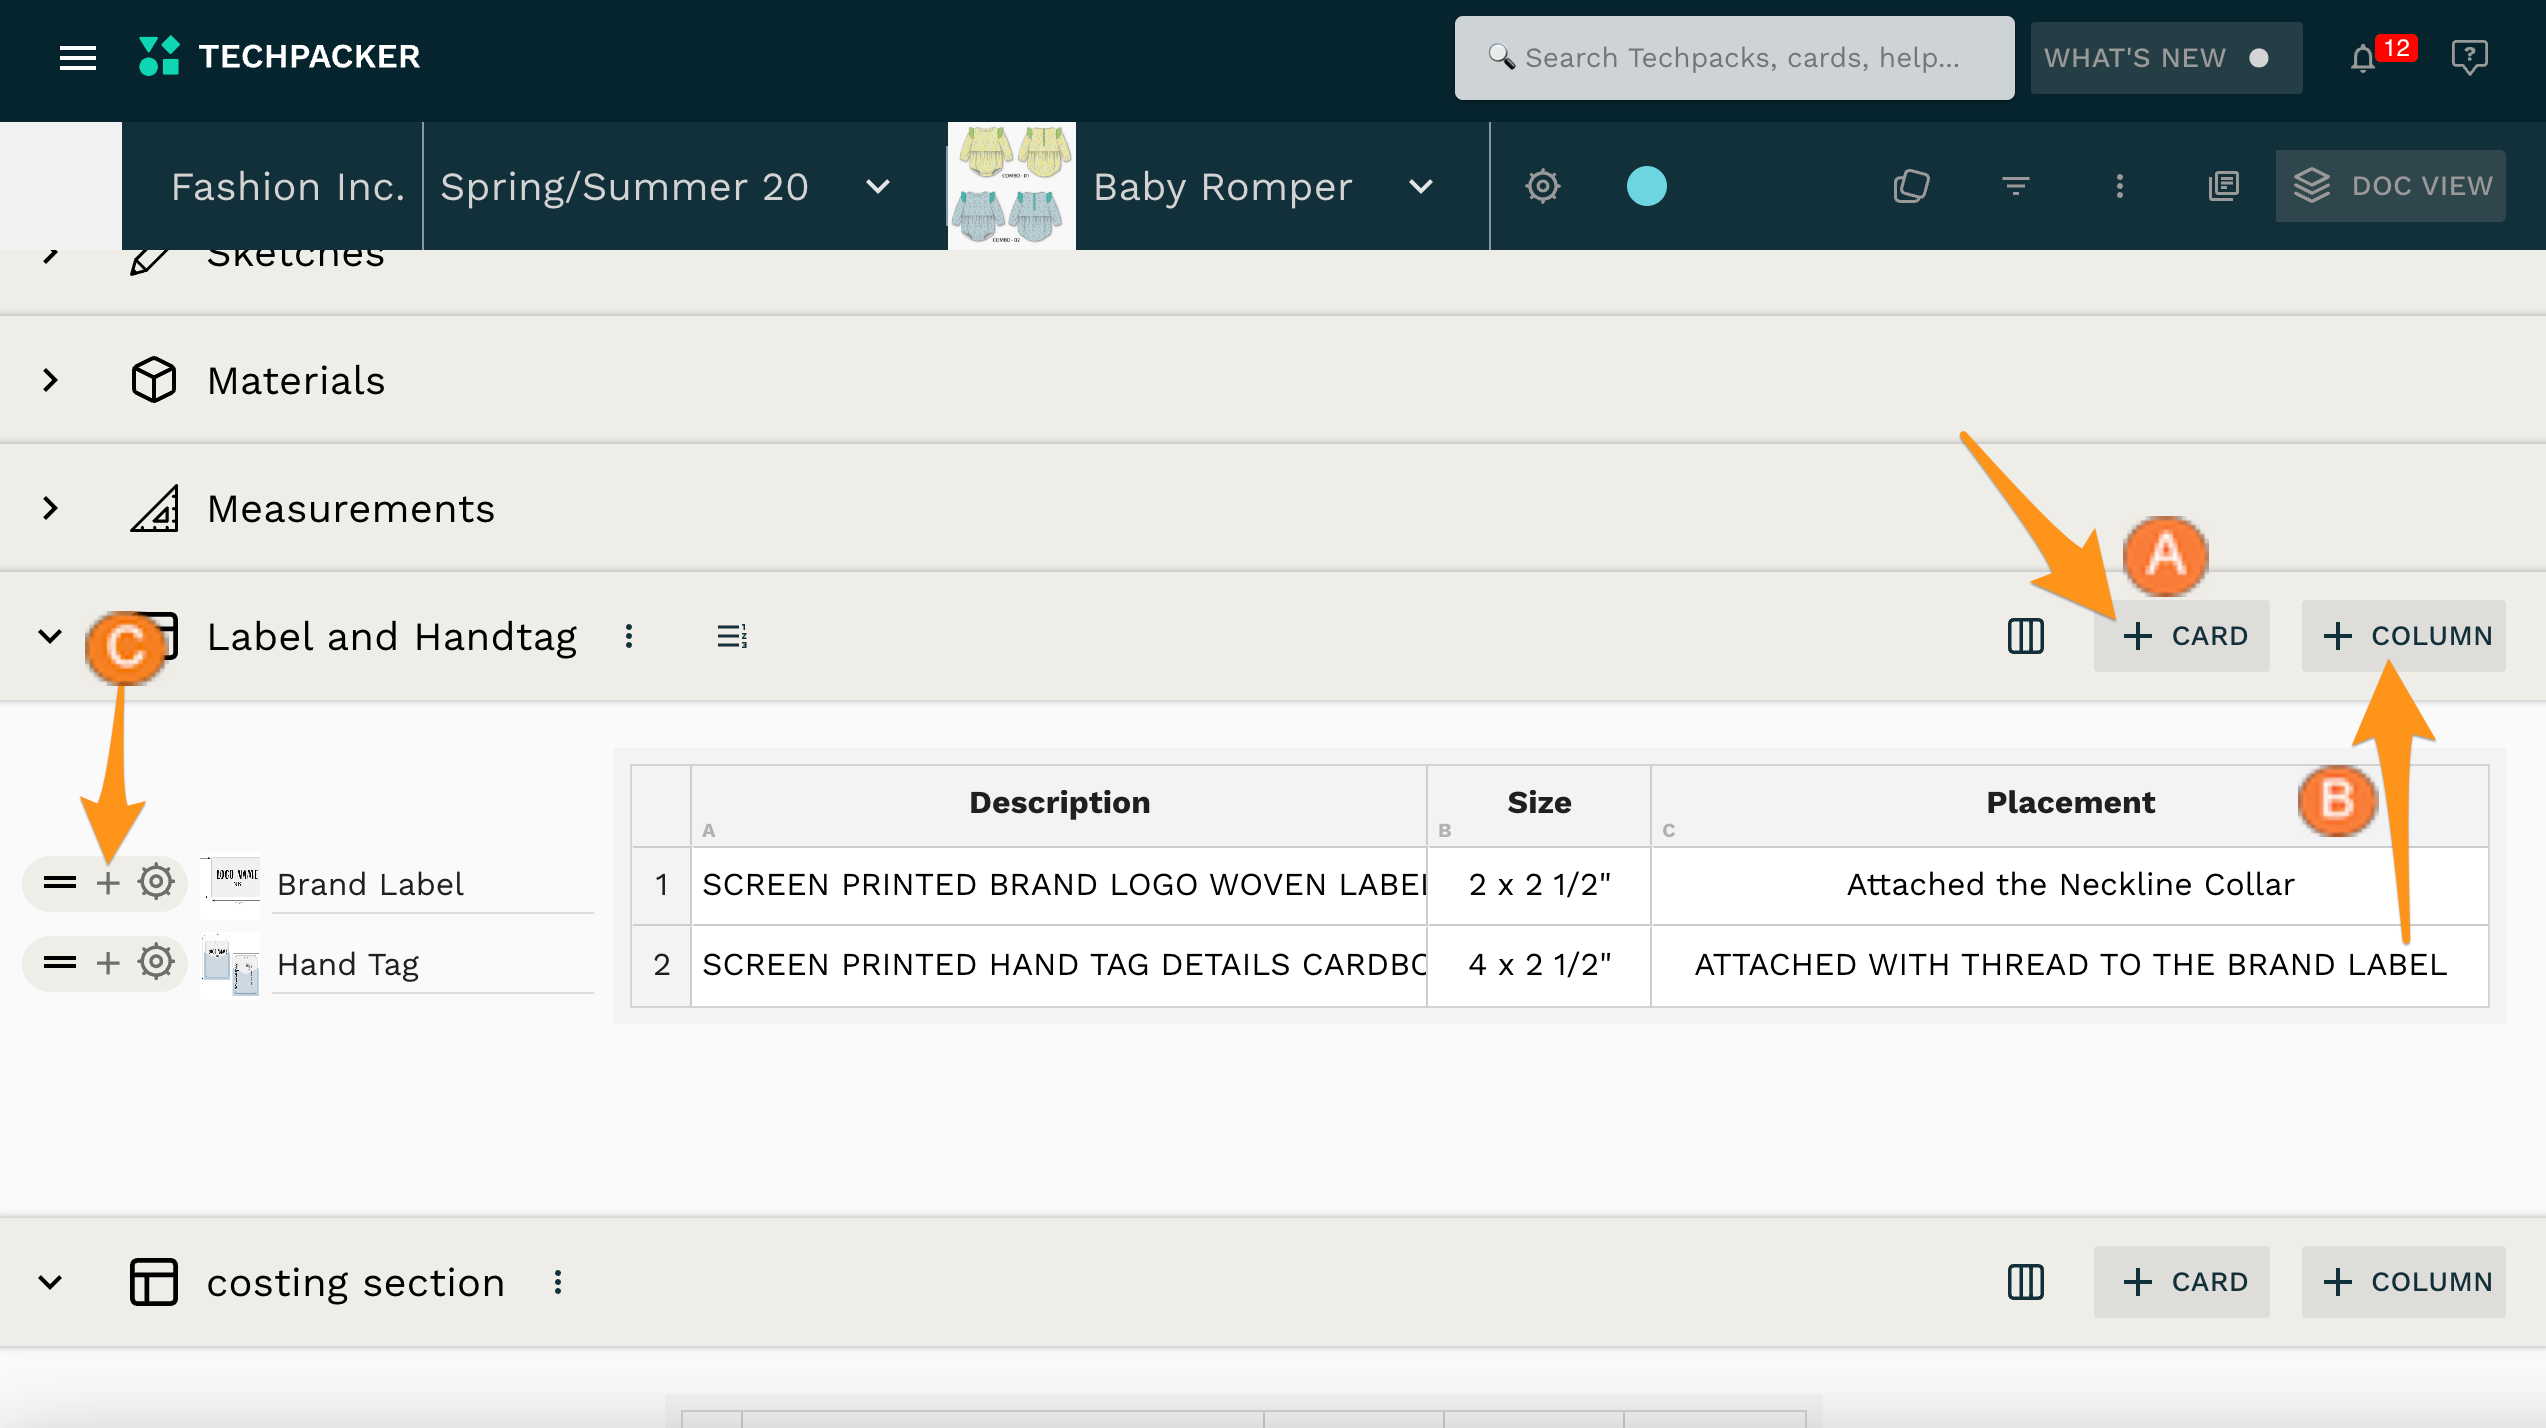Viewport: 2546px width, 1428px height.
Task: Open the Spring/Summer 20 dropdown
Action: click(877, 186)
